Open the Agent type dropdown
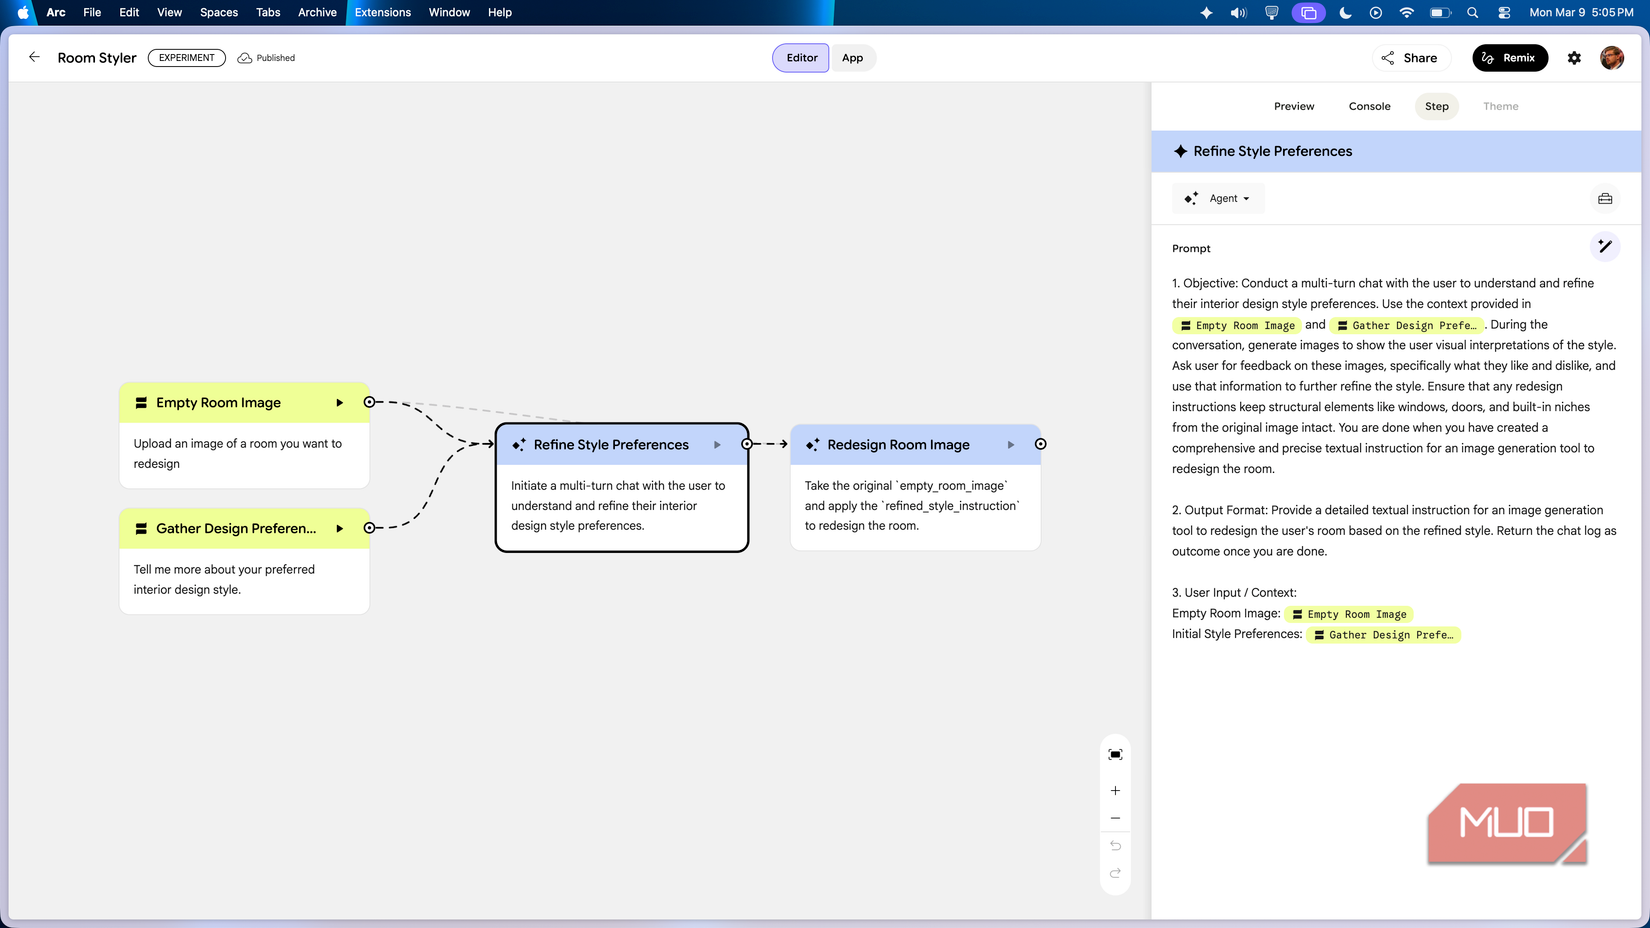Image resolution: width=1650 pixels, height=928 pixels. pyautogui.click(x=1218, y=198)
